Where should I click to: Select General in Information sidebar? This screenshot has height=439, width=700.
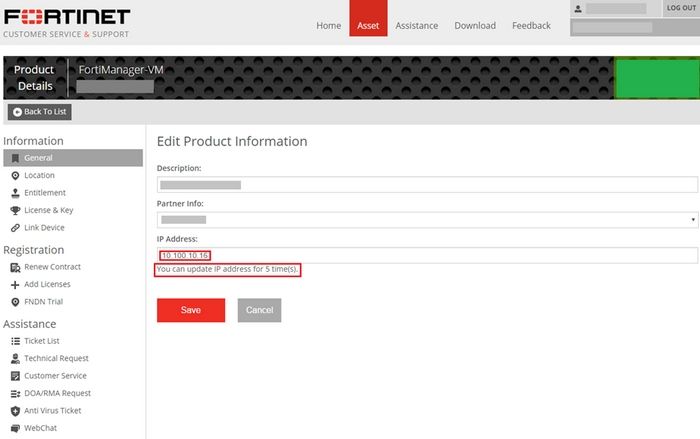73,158
